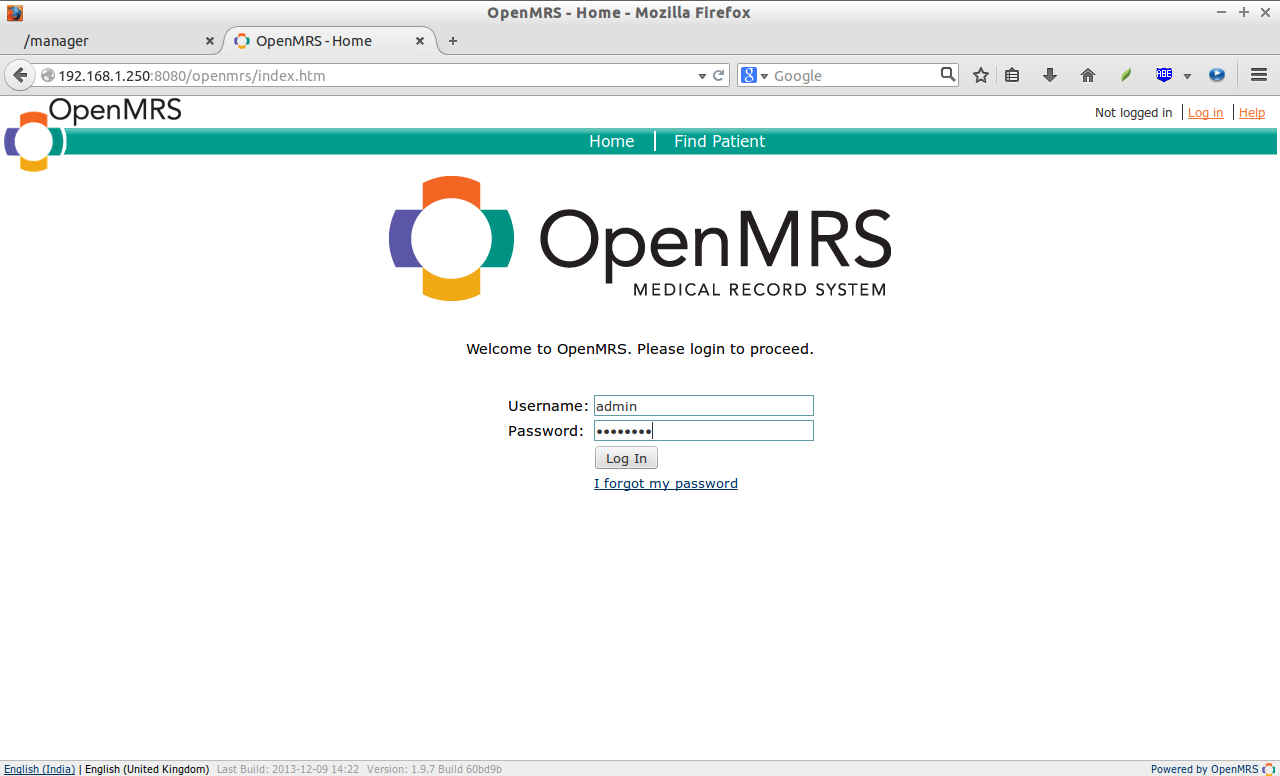This screenshot has height=776, width=1280.
Task: Open a new tab with the plus button
Action: tap(453, 41)
